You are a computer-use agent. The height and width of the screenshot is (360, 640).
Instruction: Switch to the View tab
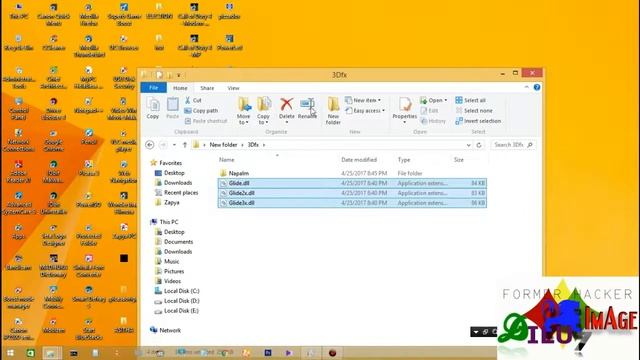pyautogui.click(x=233, y=88)
